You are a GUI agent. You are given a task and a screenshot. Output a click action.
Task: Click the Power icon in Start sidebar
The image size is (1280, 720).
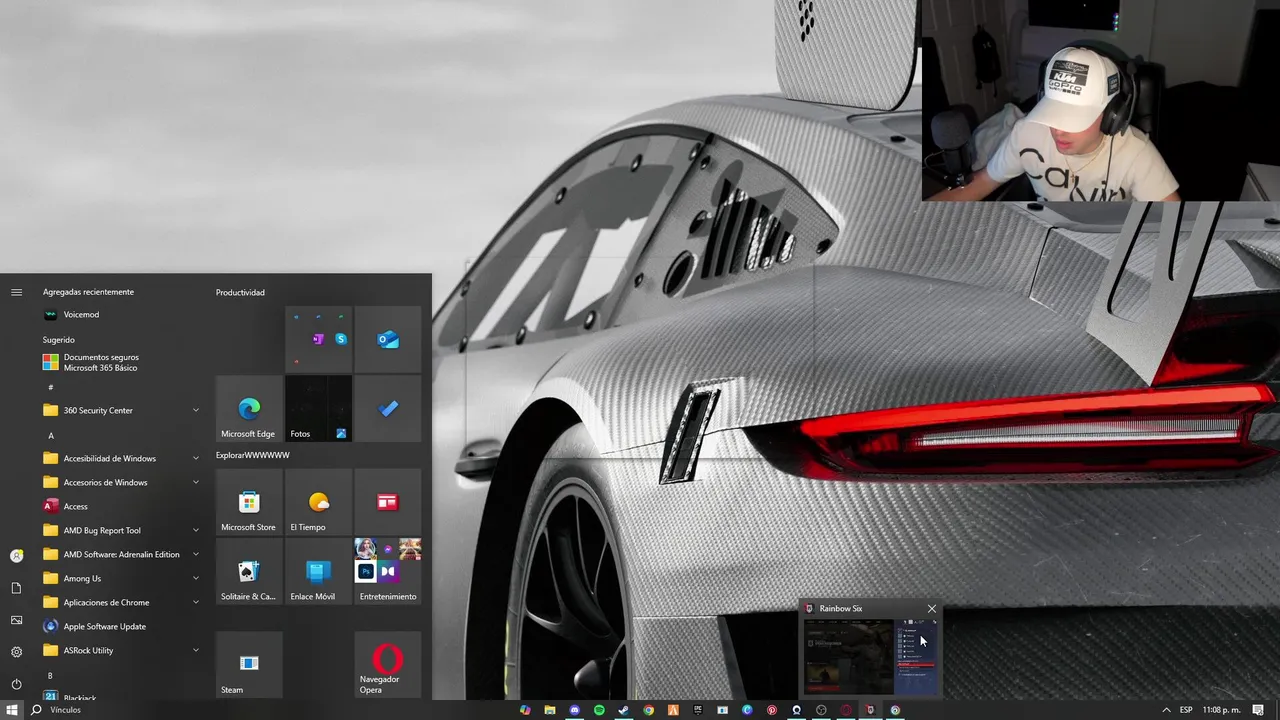coord(16,684)
